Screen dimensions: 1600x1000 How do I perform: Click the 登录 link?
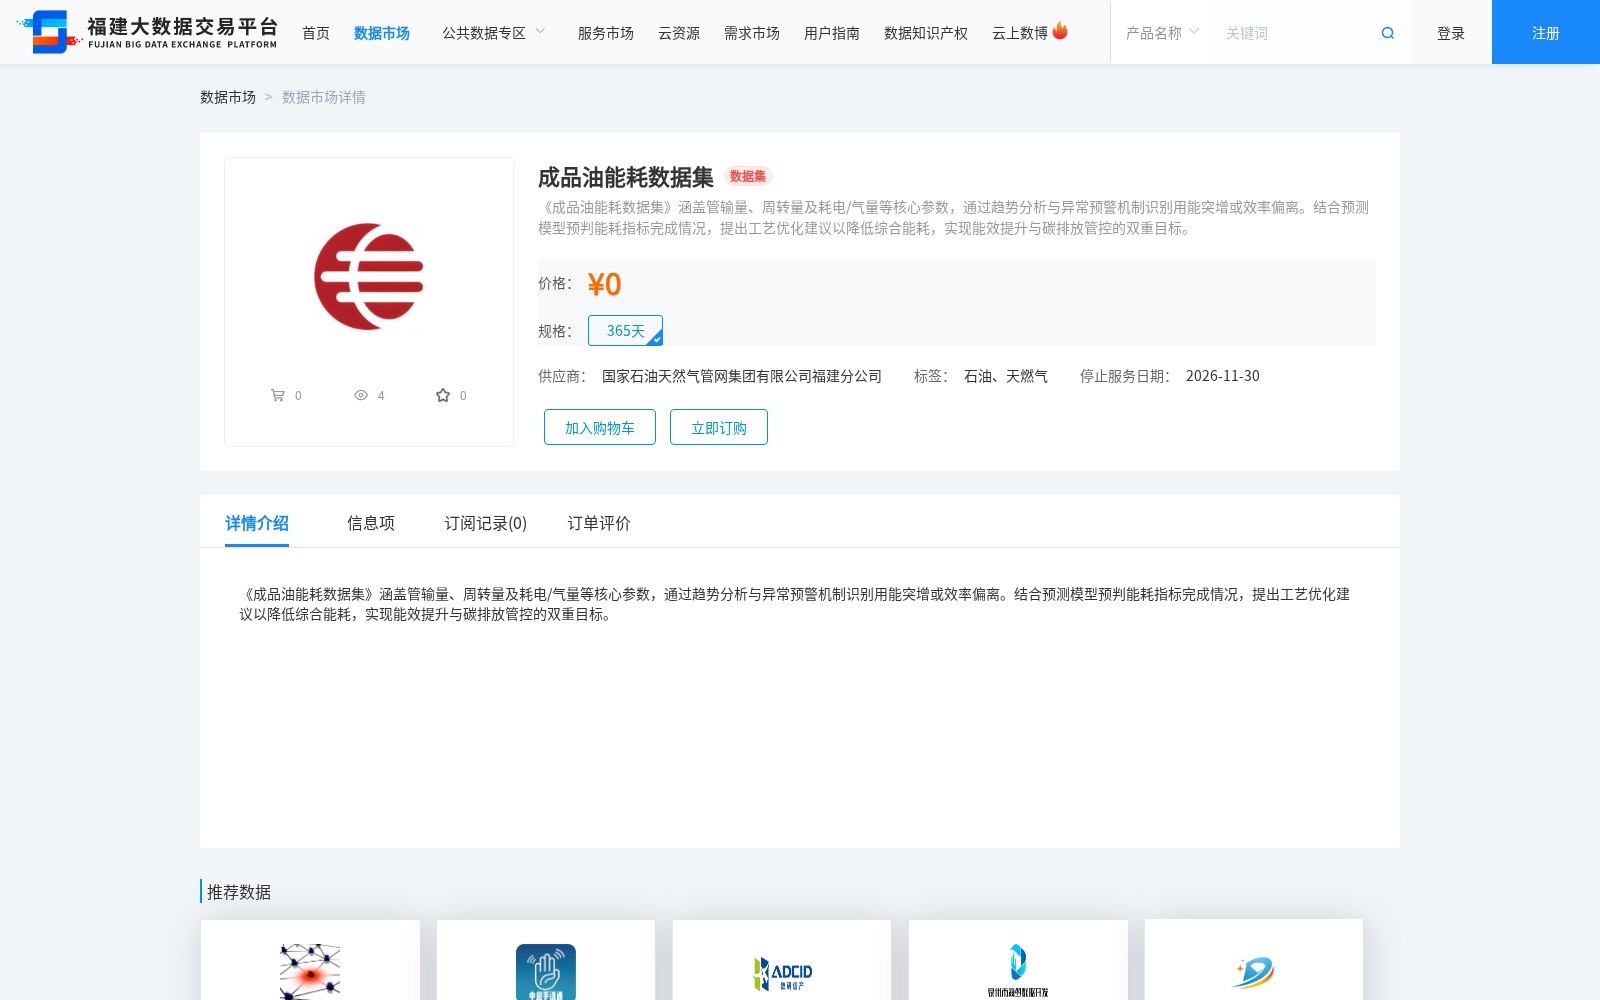1451,33
